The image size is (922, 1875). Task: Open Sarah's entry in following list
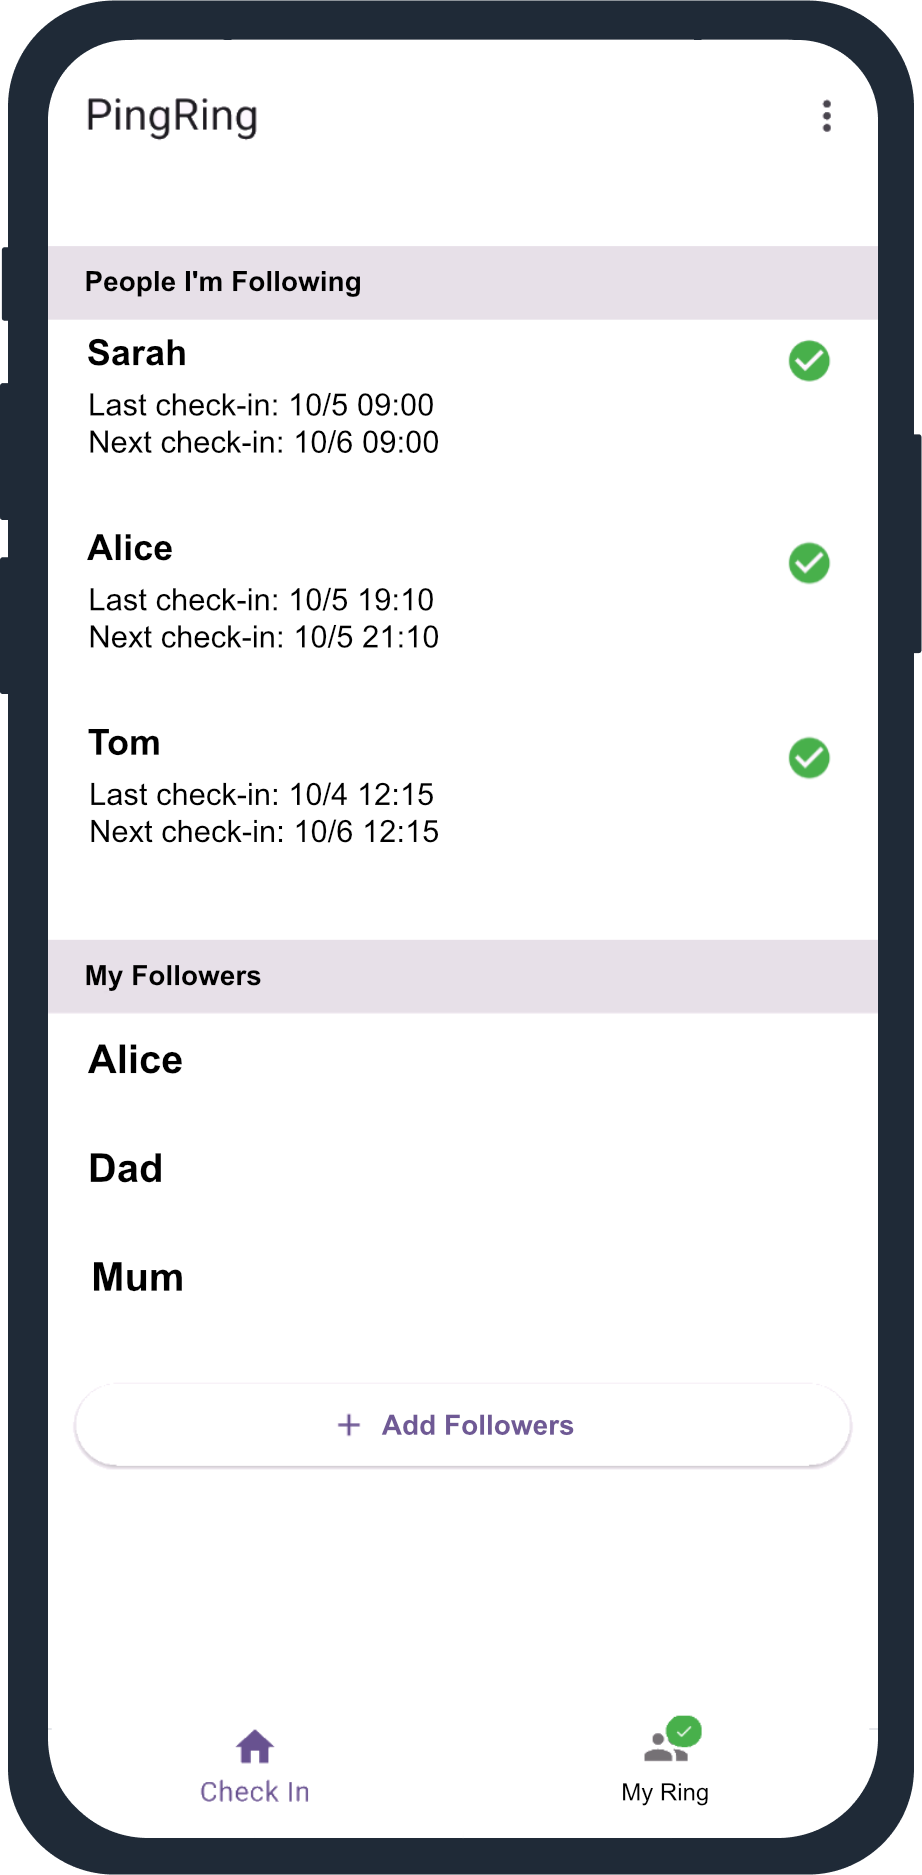138,354
